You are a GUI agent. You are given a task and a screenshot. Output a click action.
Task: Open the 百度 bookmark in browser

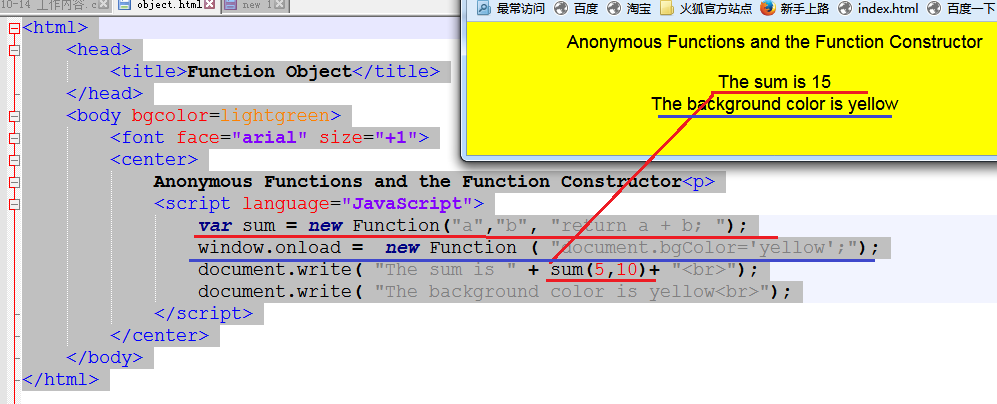click(576, 8)
